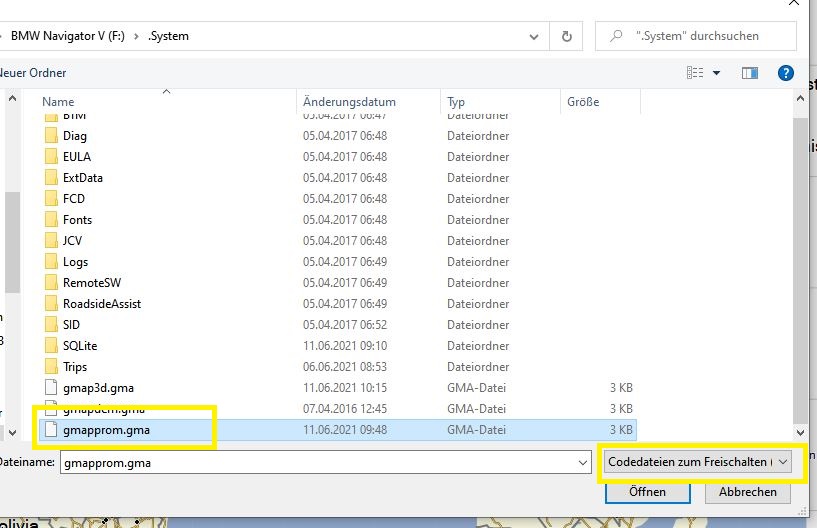Sort by Änderungsdatum column header
This screenshot has width=817, height=528.
(x=349, y=102)
